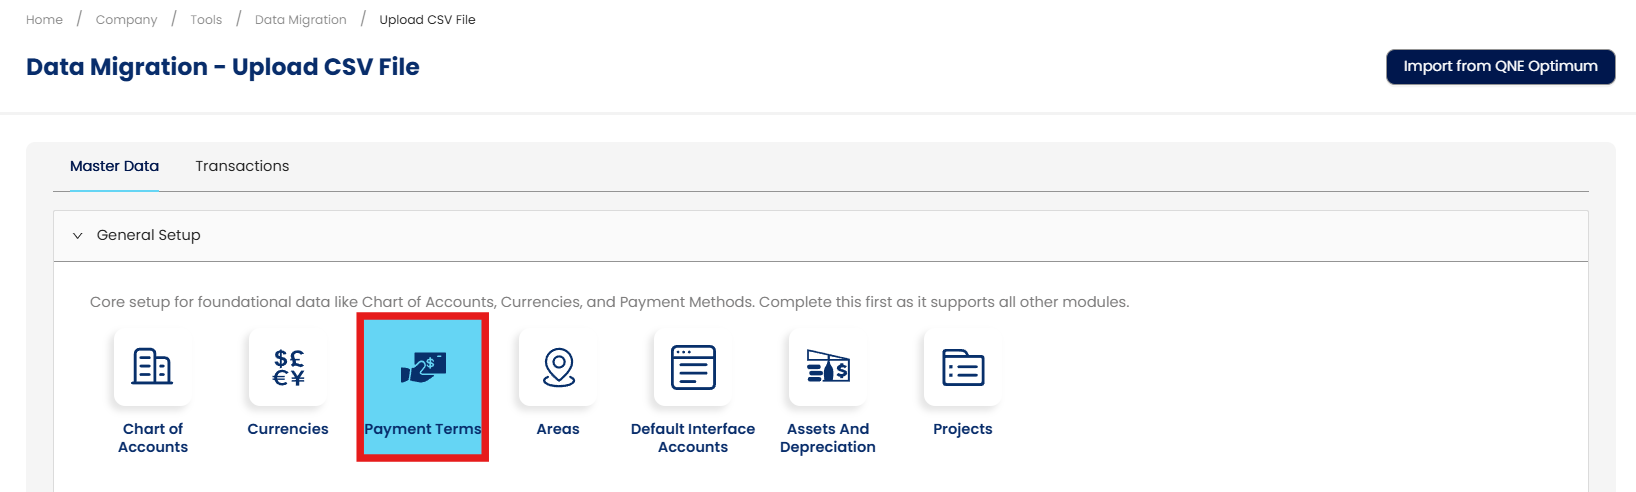The width and height of the screenshot is (1636, 492).
Task: Collapse the General Setup chevron
Action: [78, 236]
